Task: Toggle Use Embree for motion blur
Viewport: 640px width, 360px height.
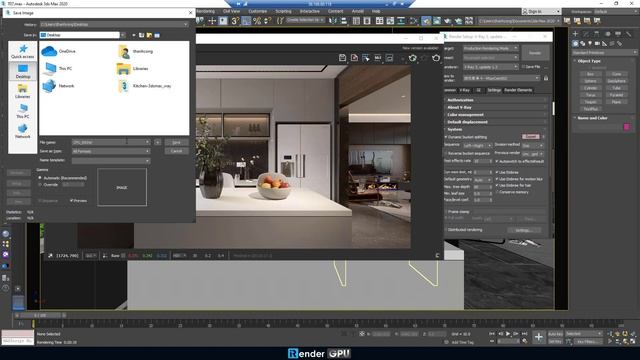Action: tap(519, 179)
